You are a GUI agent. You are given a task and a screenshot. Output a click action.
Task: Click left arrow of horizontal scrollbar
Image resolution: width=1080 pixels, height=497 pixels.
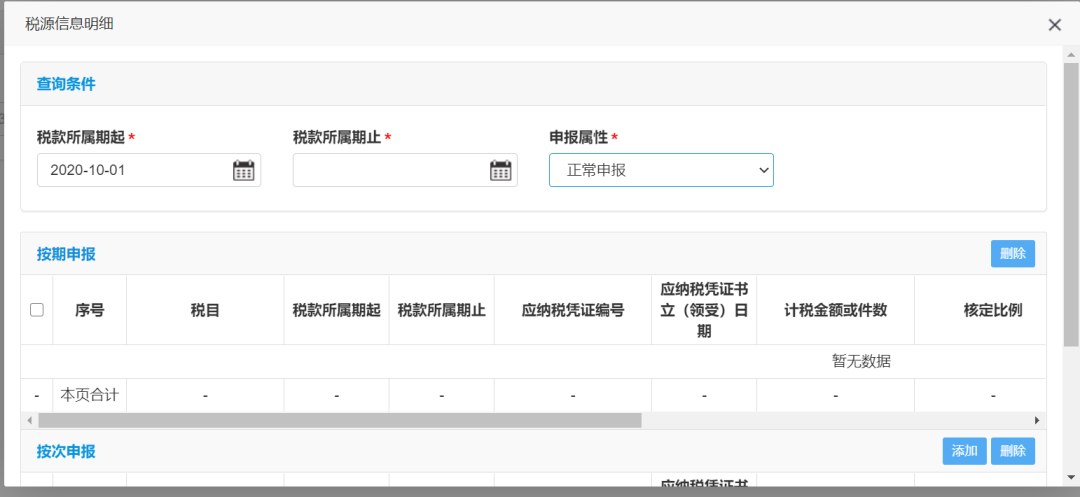pyautogui.click(x=29, y=421)
